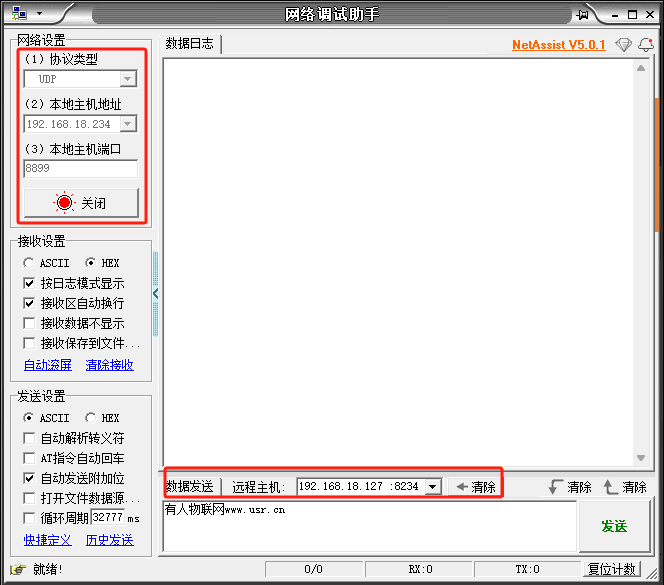Viewport: 664px width, 585px height.
Task: Open the app icon menu in title bar
Action: [x=23, y=14]
